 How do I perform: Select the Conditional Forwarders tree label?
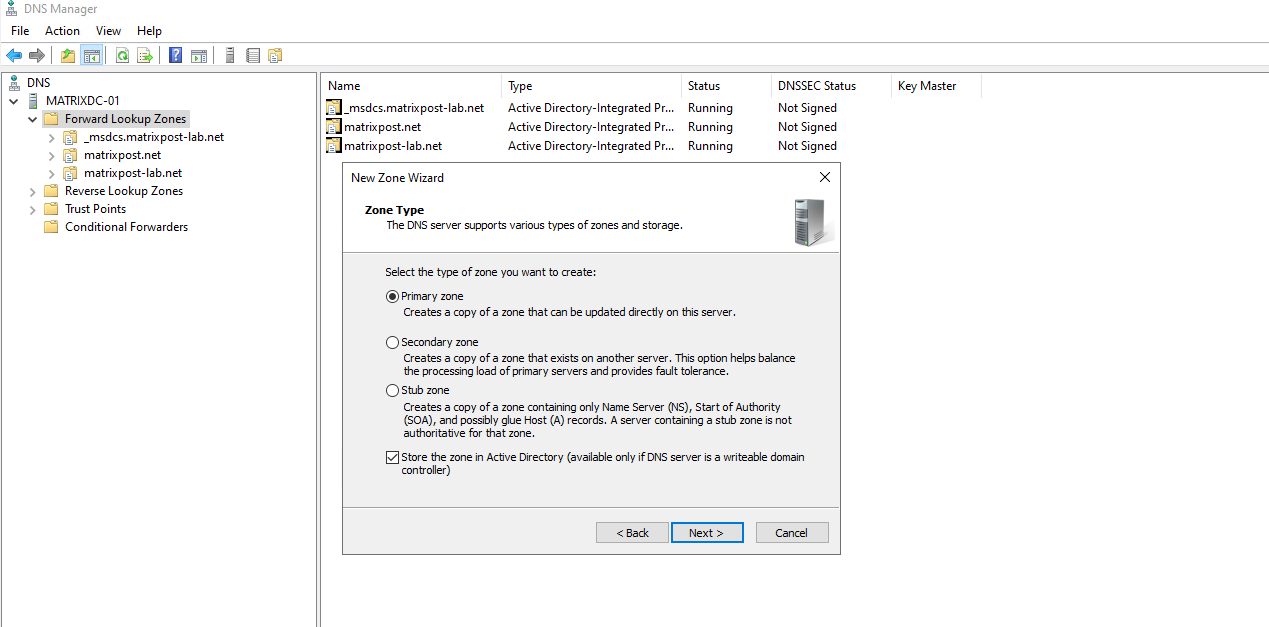pos(126,227)
